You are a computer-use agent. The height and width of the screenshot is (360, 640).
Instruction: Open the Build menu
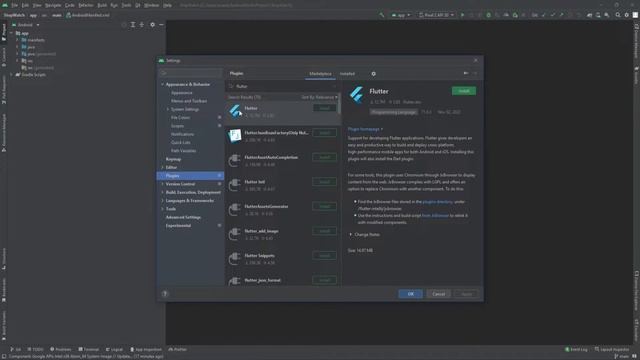click(102, 5)
